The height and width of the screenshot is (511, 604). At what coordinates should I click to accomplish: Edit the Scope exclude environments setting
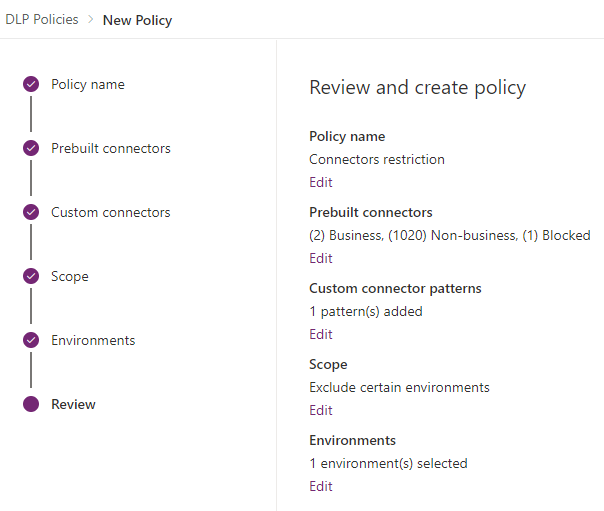(320, 410)
